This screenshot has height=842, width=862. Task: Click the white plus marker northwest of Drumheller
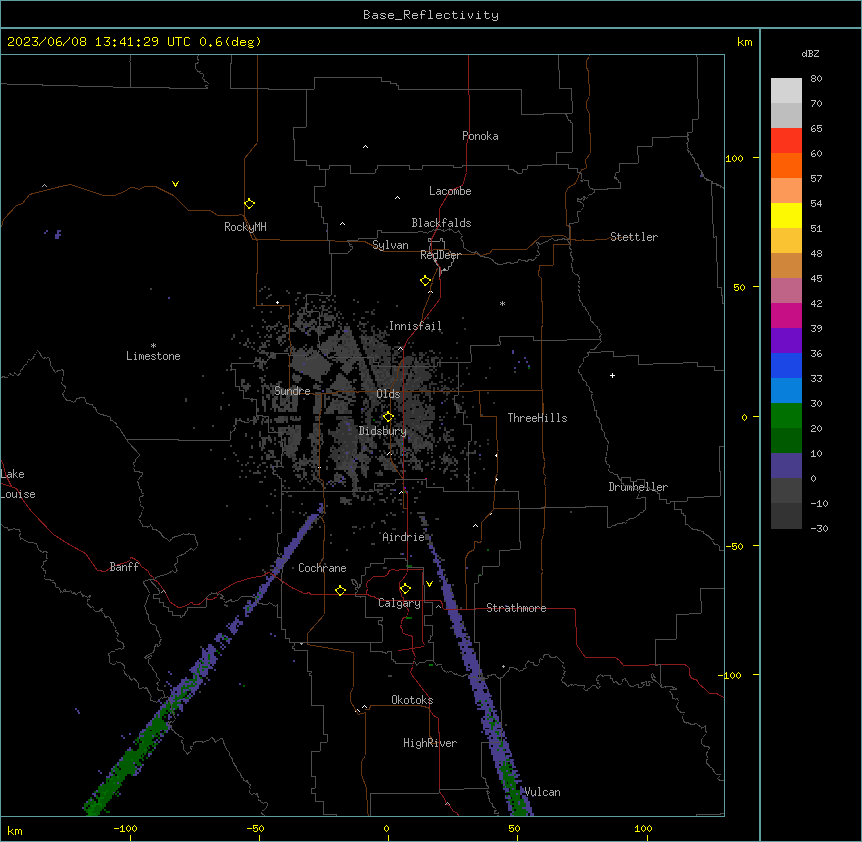(x=612, y=375)
